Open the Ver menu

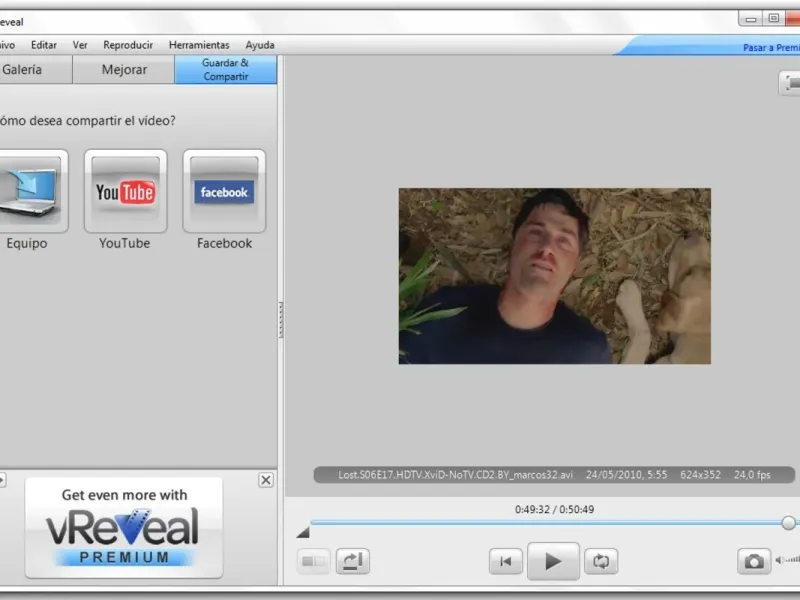(80, 45)
